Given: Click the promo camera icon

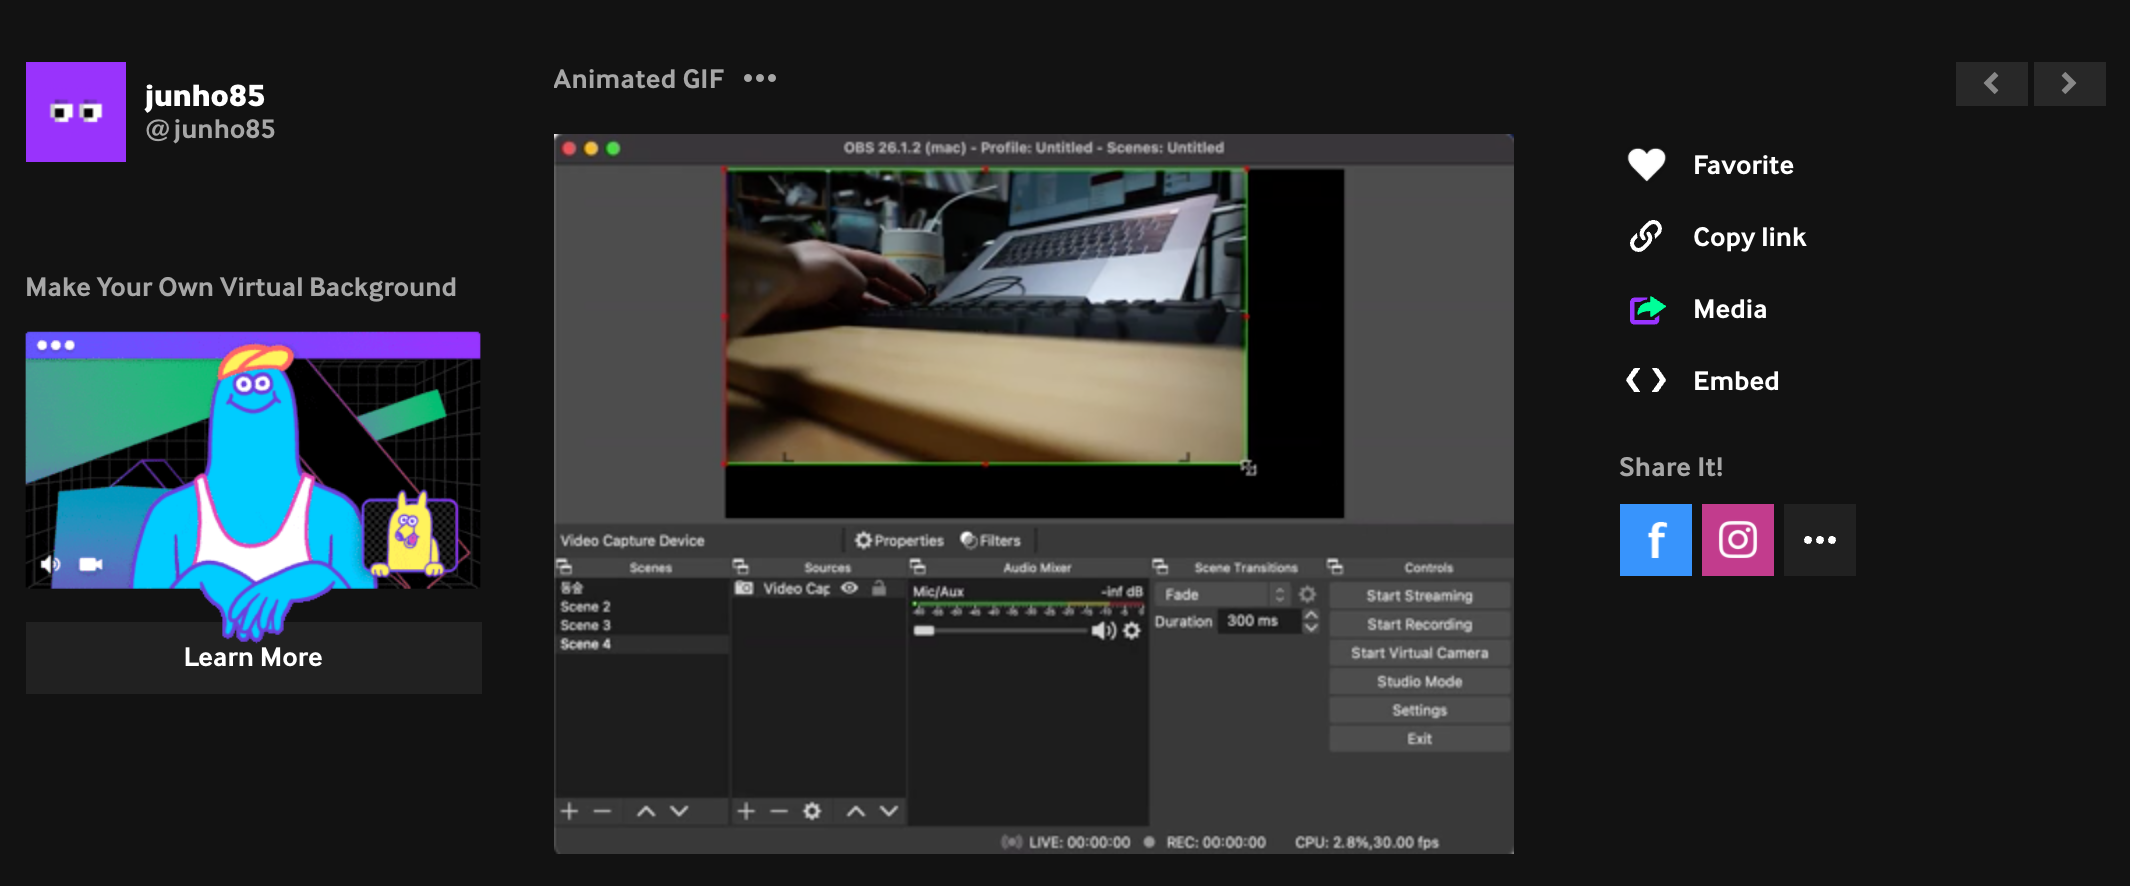Looking at the screenshot, I should coord(91,564).
